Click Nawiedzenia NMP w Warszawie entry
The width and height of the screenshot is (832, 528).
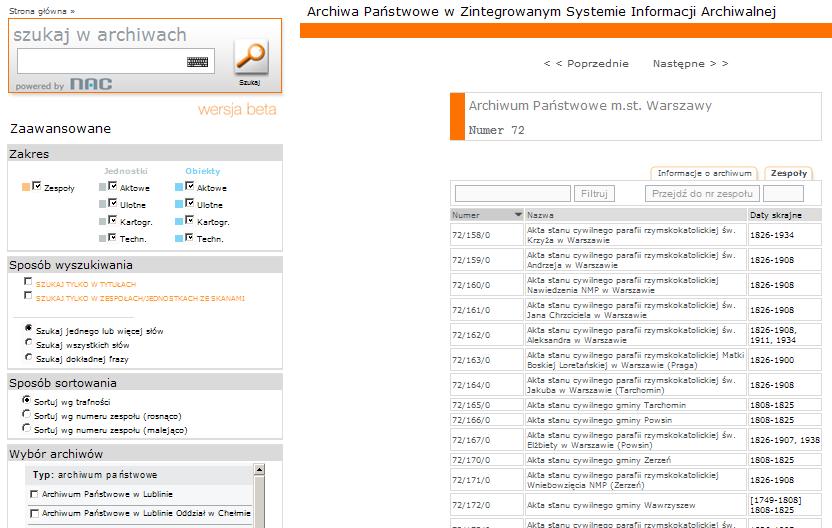pyautogui.click(x=622, y=285)
